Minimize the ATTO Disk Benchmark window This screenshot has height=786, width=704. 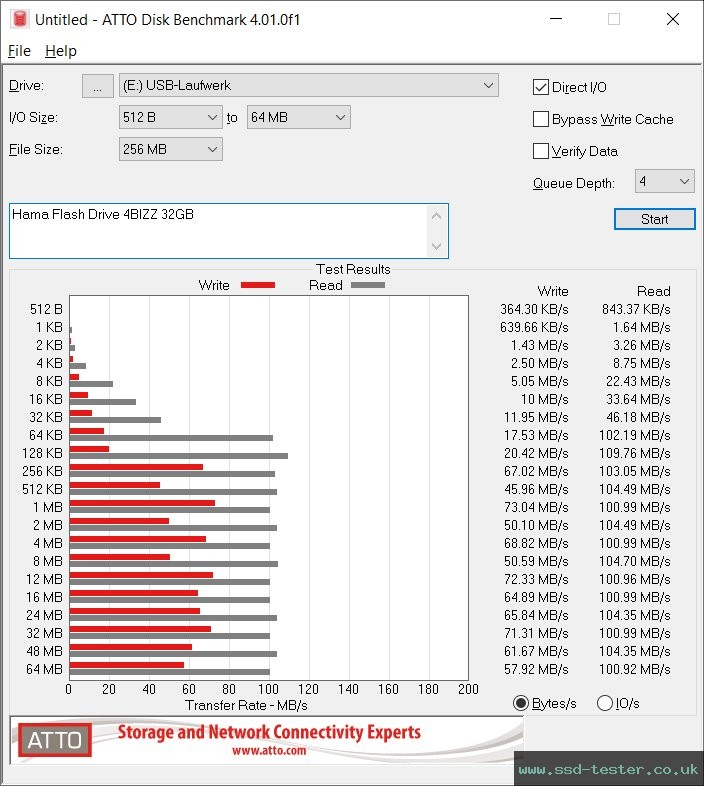coord(556,19)
